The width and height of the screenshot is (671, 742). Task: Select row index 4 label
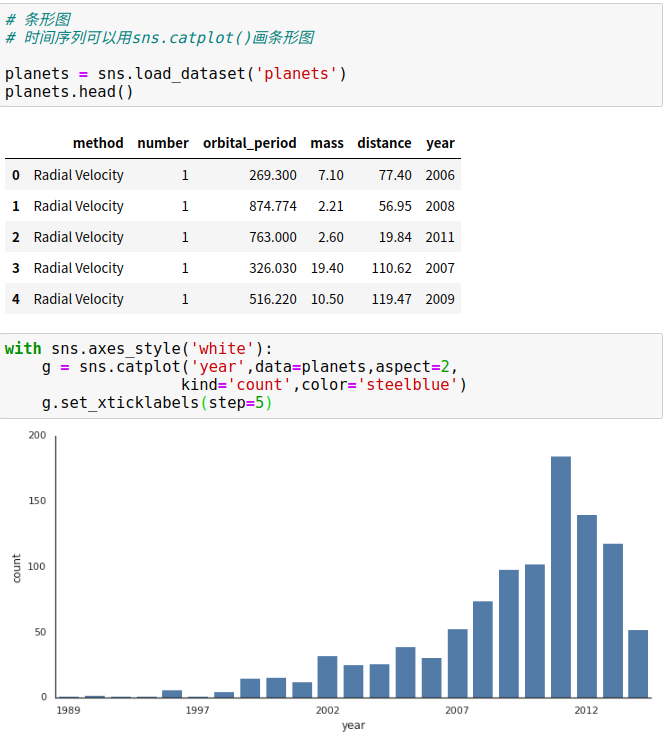pos(16,299)
